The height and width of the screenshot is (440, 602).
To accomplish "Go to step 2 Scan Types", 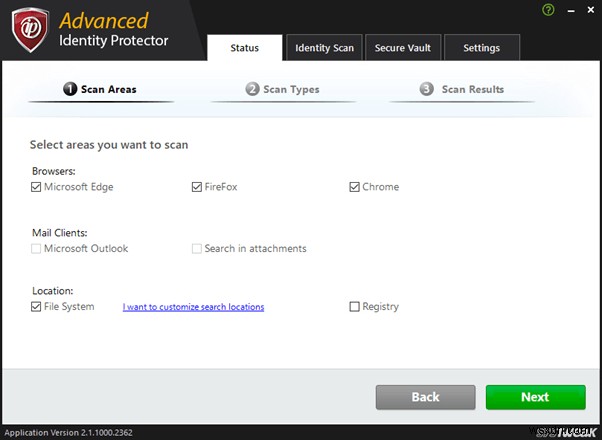I will 282,89.
